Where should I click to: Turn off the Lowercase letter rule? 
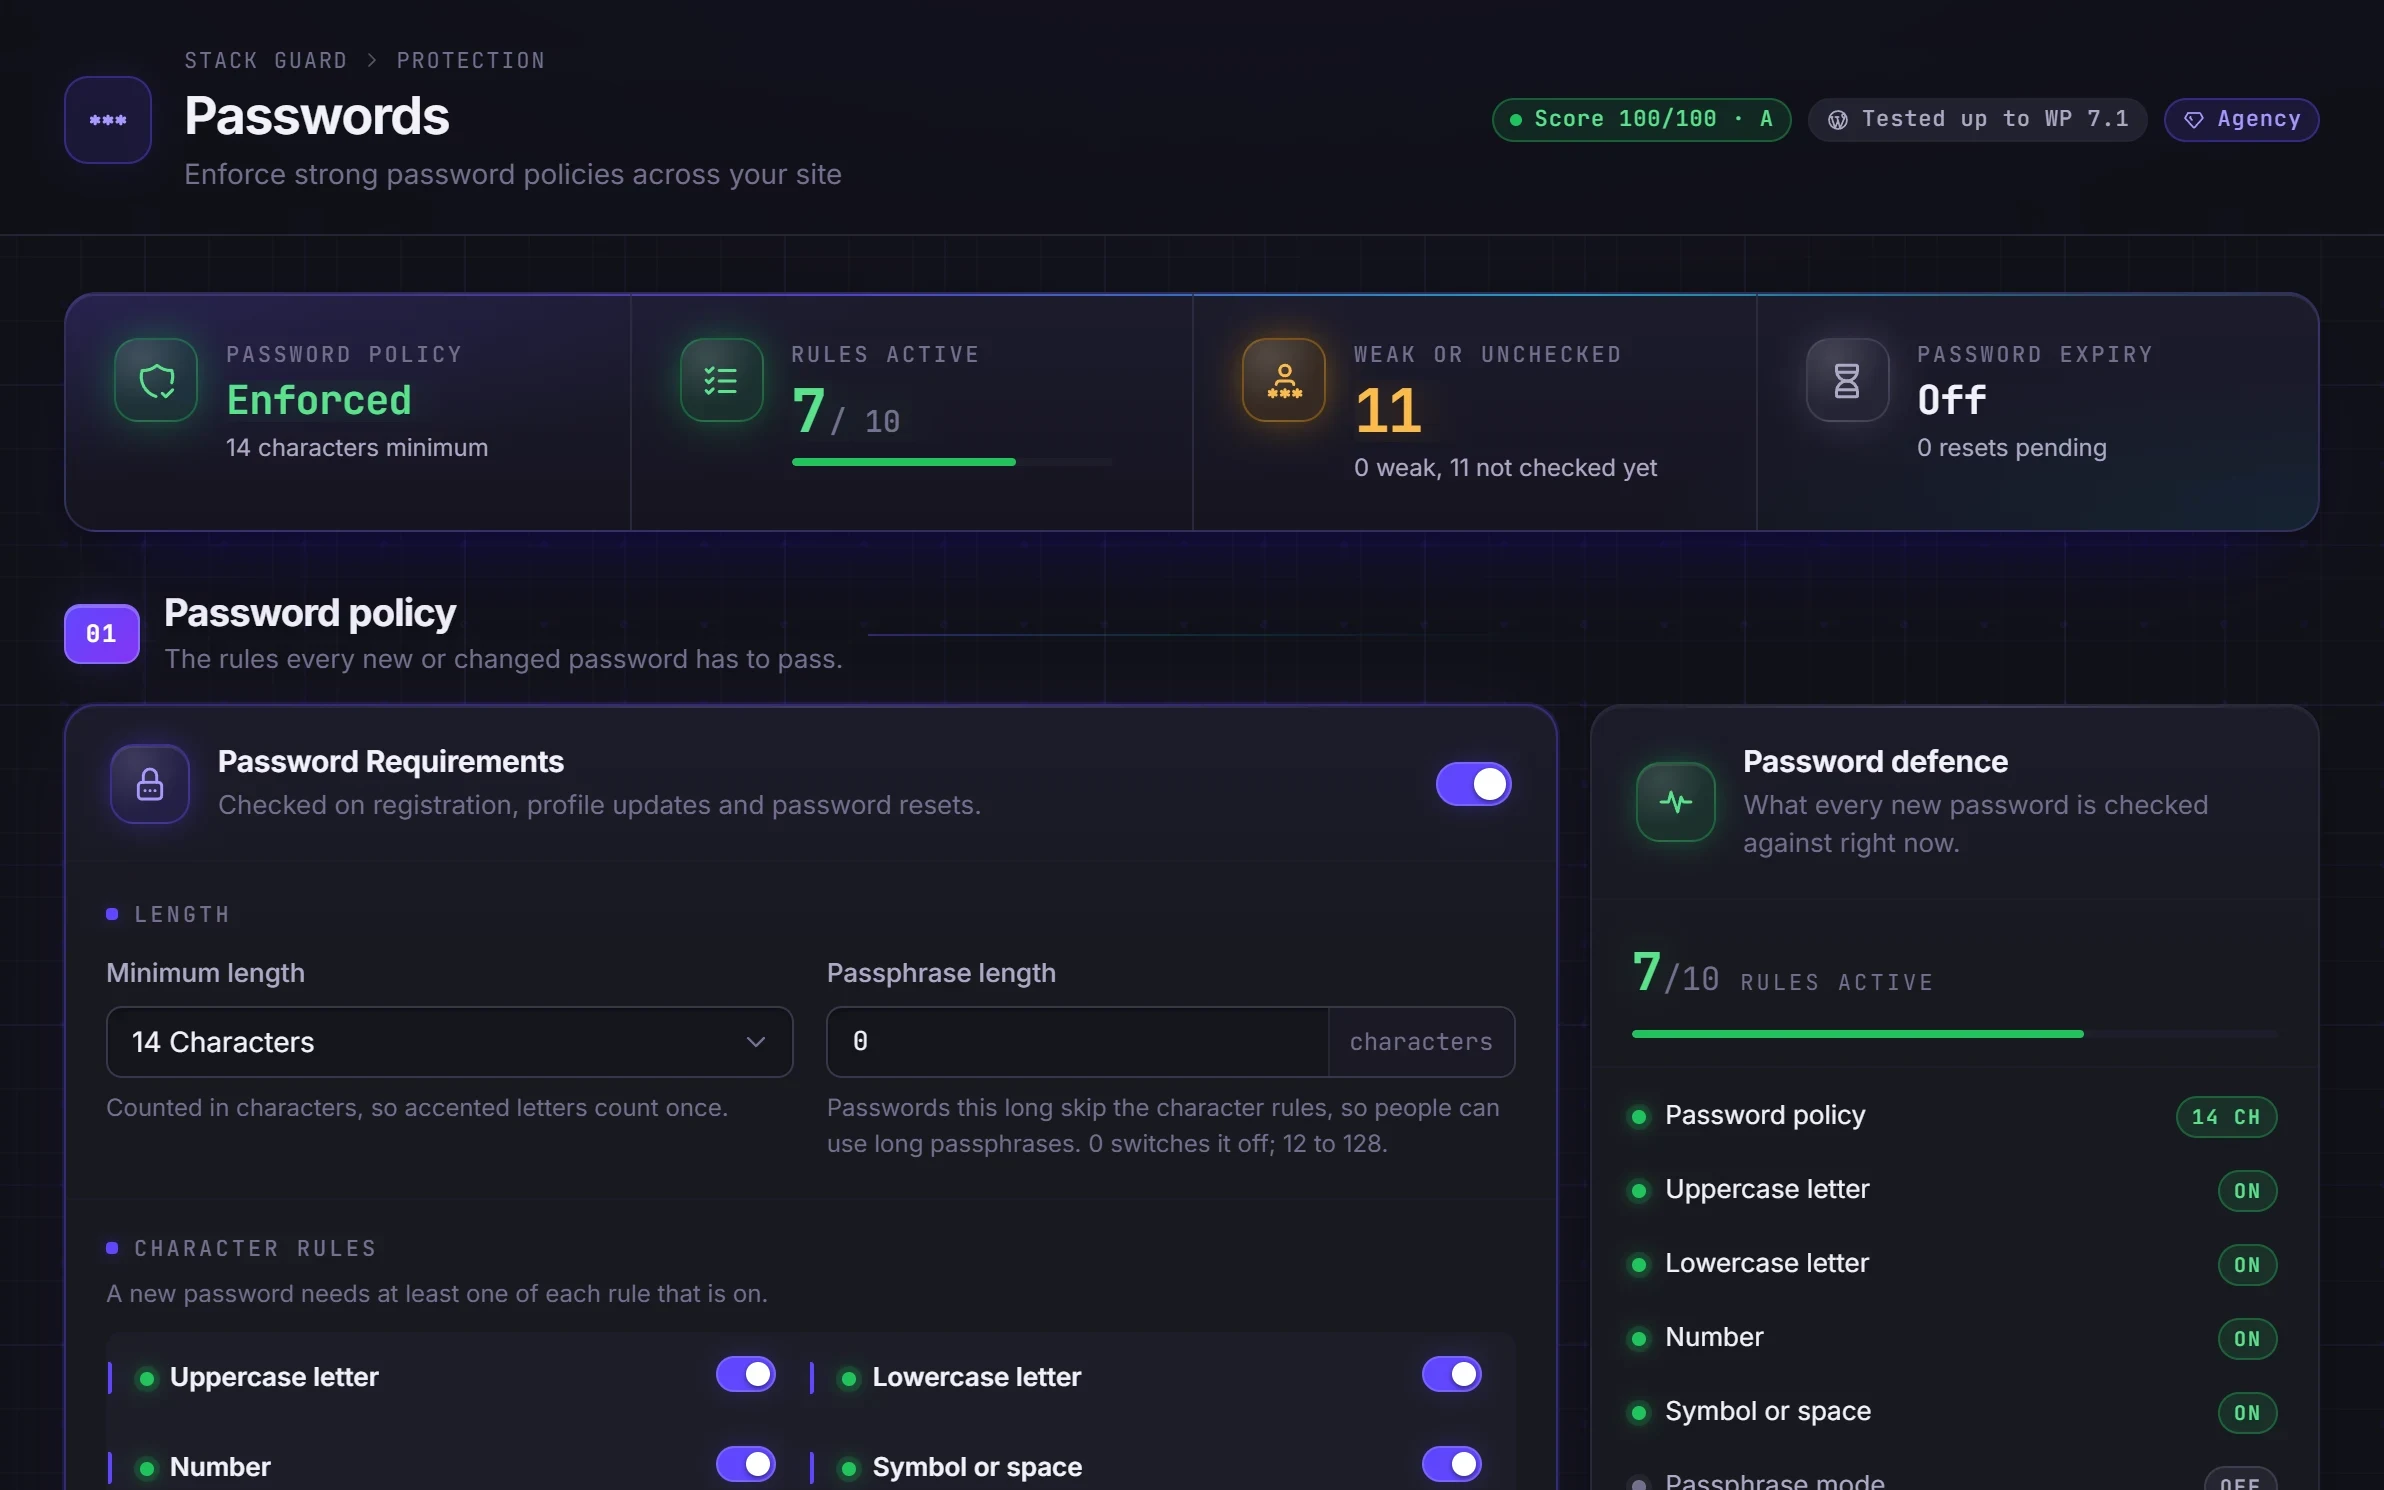point(1451,1375)
